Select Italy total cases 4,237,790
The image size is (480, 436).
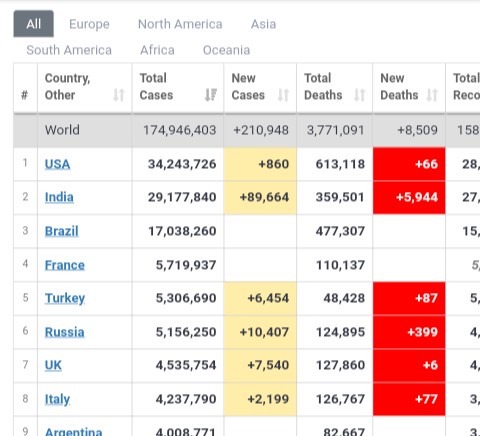point(186,399)
